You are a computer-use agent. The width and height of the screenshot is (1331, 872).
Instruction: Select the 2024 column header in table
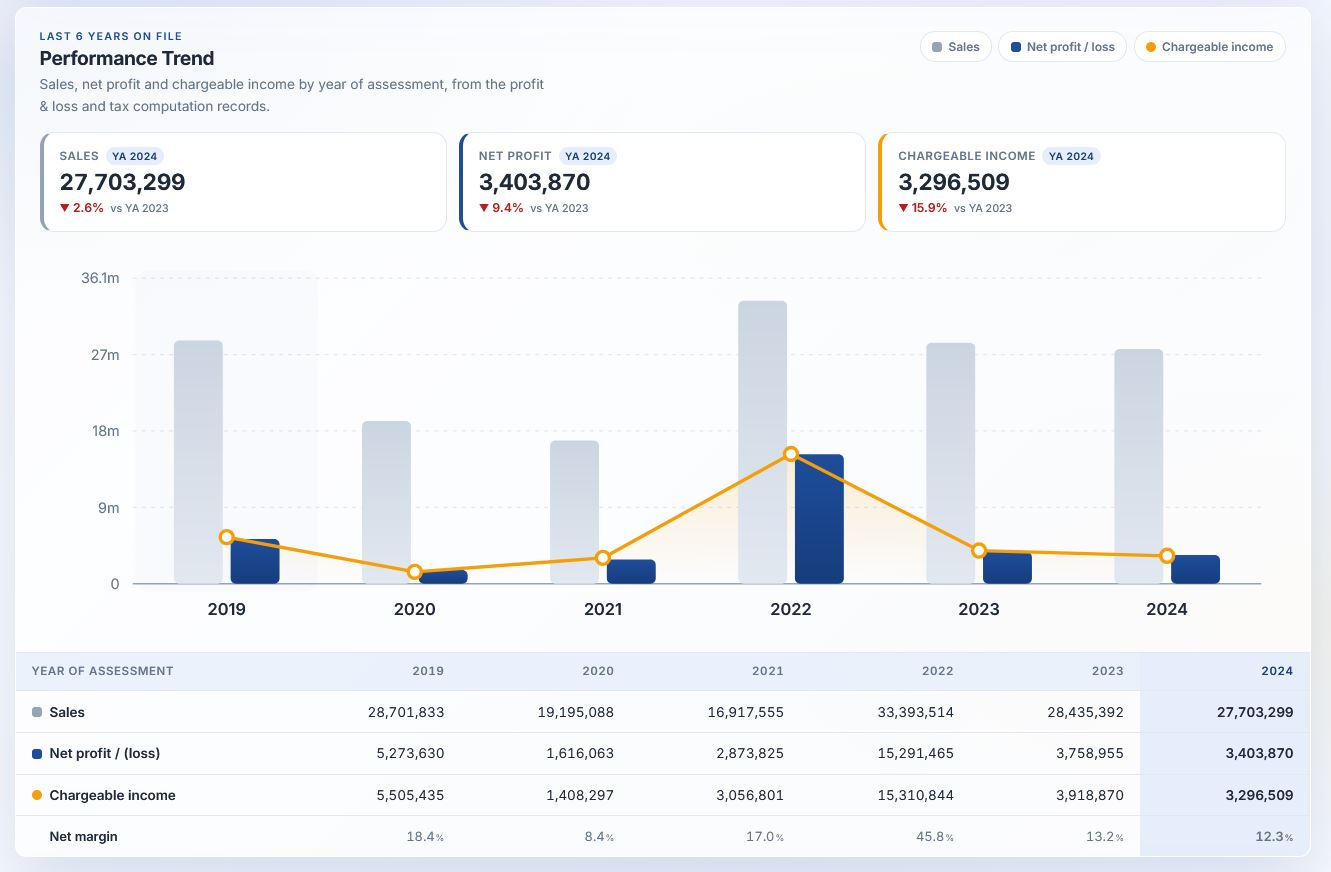coord(1277,671)
